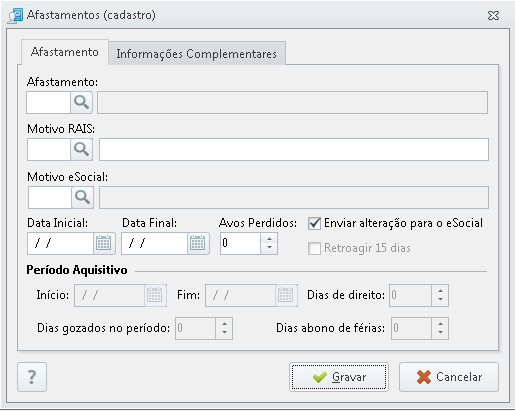515x411 pixels.
Task: Close the Afastamentos (cadastro) window
Action: point(493,15)
